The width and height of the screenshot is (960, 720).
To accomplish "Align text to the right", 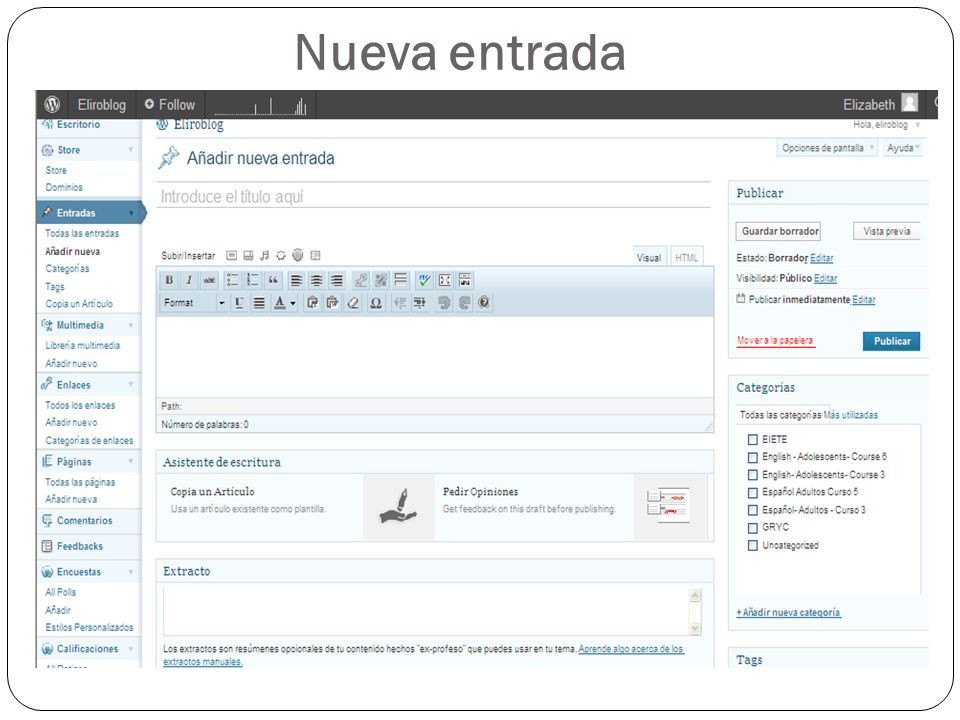I will [x=337, y=280].
